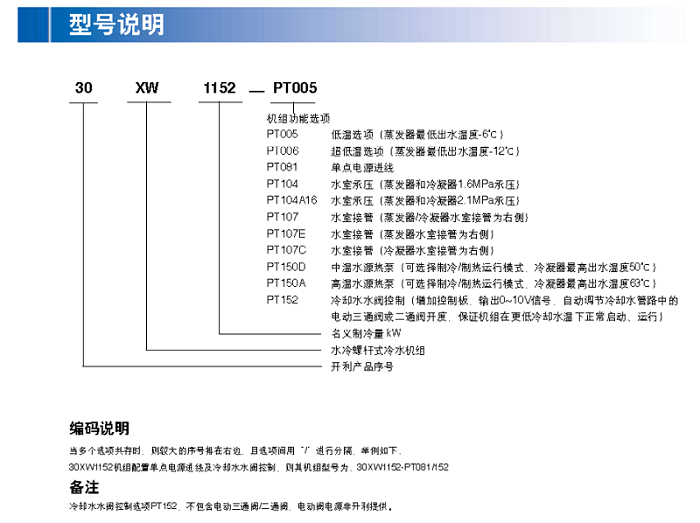This screenshot has width=700, height=523.
Task: Click the bold '30' model code segment
Action: click(83, 89)
